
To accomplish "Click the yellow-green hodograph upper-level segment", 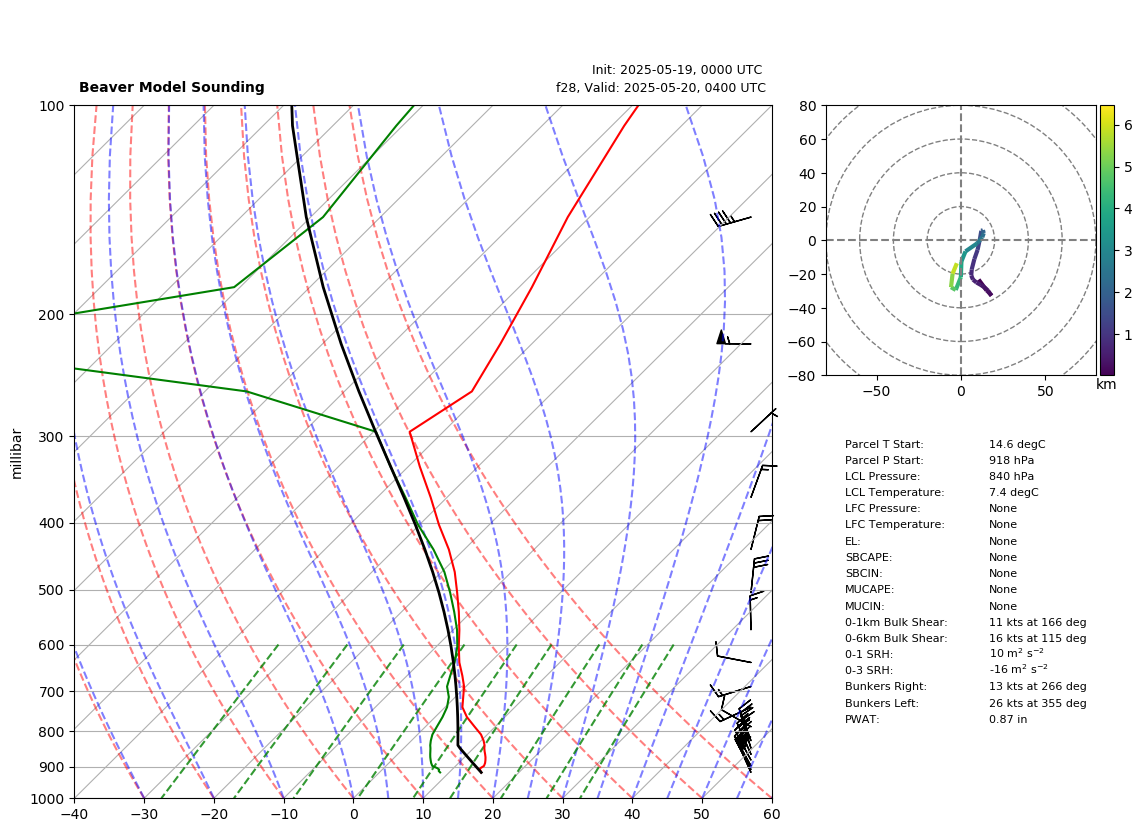I will point(953,277).
